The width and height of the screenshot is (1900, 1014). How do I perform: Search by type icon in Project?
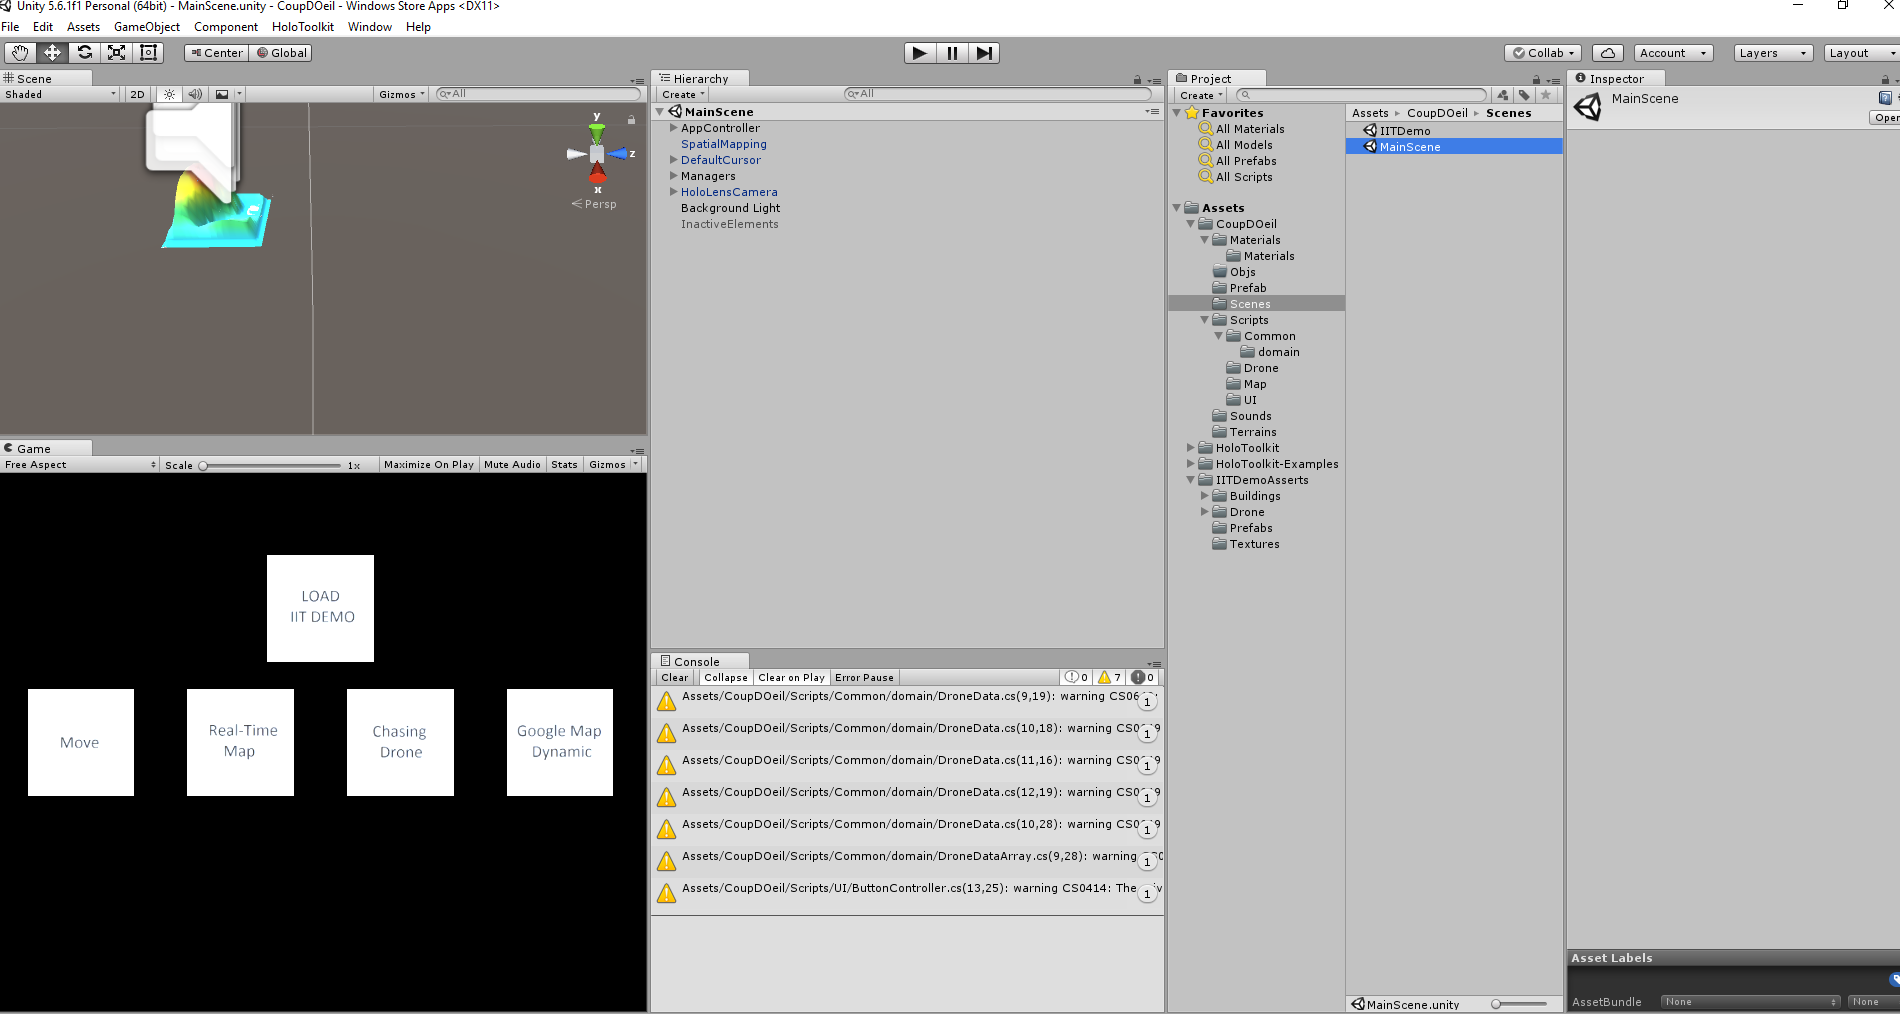[x=1502, y=95]
